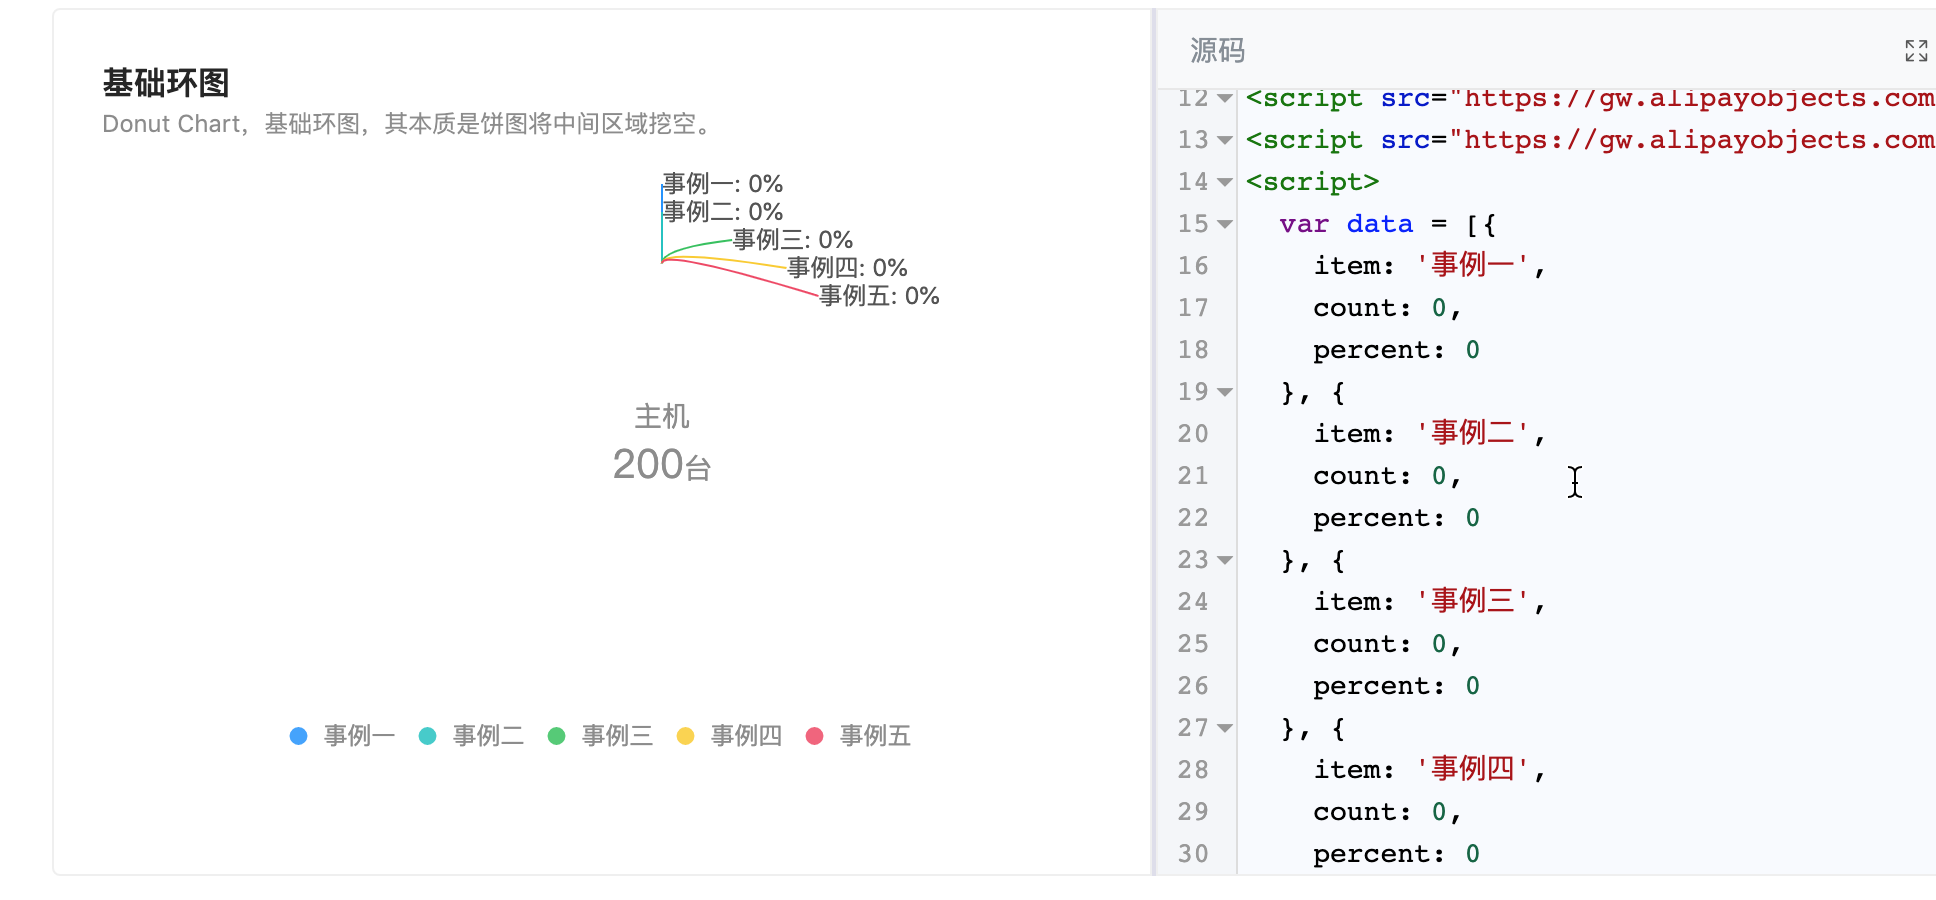Click the fullscreen expand icon above the code

tap(1916, 51)
